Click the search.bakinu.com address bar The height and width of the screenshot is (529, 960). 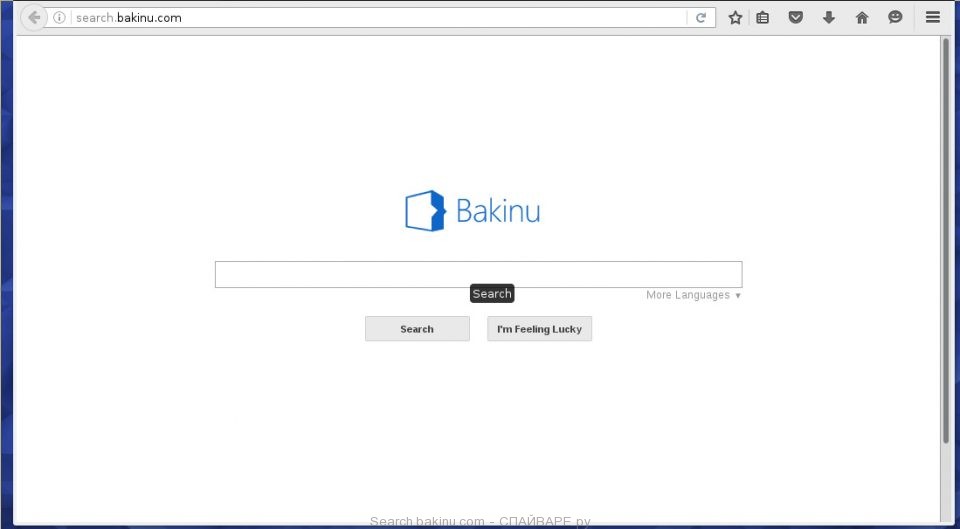coord(380,18)
